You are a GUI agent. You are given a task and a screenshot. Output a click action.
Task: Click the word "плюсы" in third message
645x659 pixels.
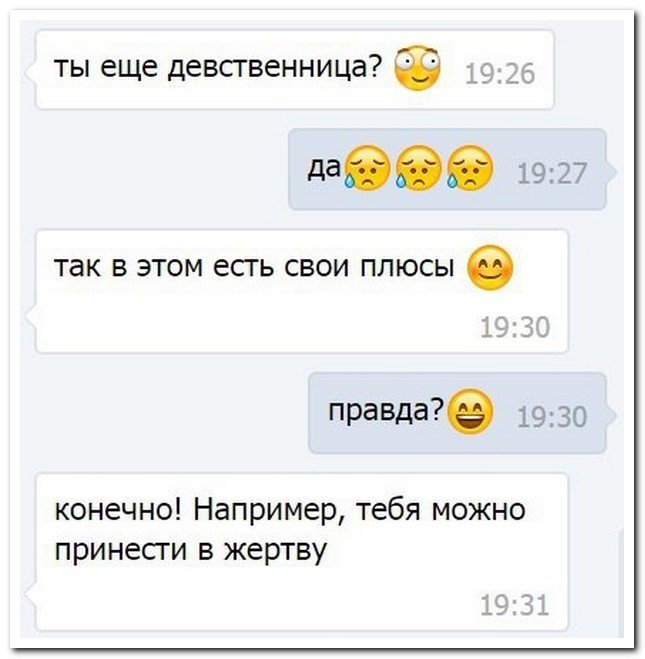(x=408, y=266)
